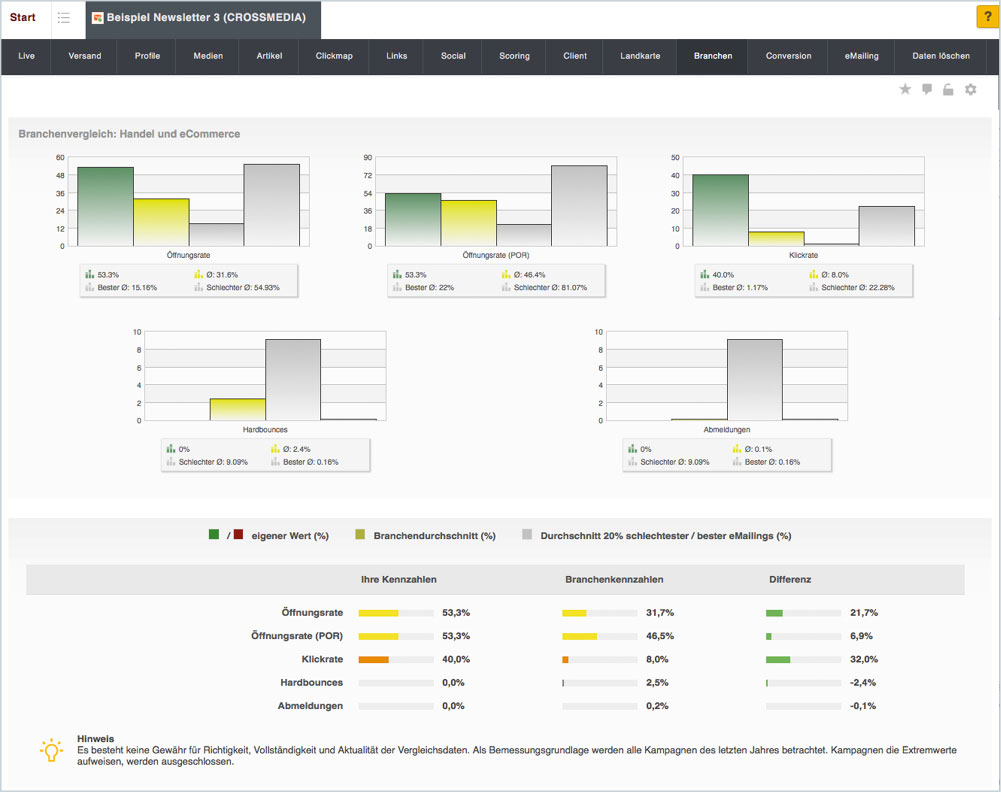Click the lightbulb Hinweis icon
This screenshot has width=1001, height=792.
(50, 751)
